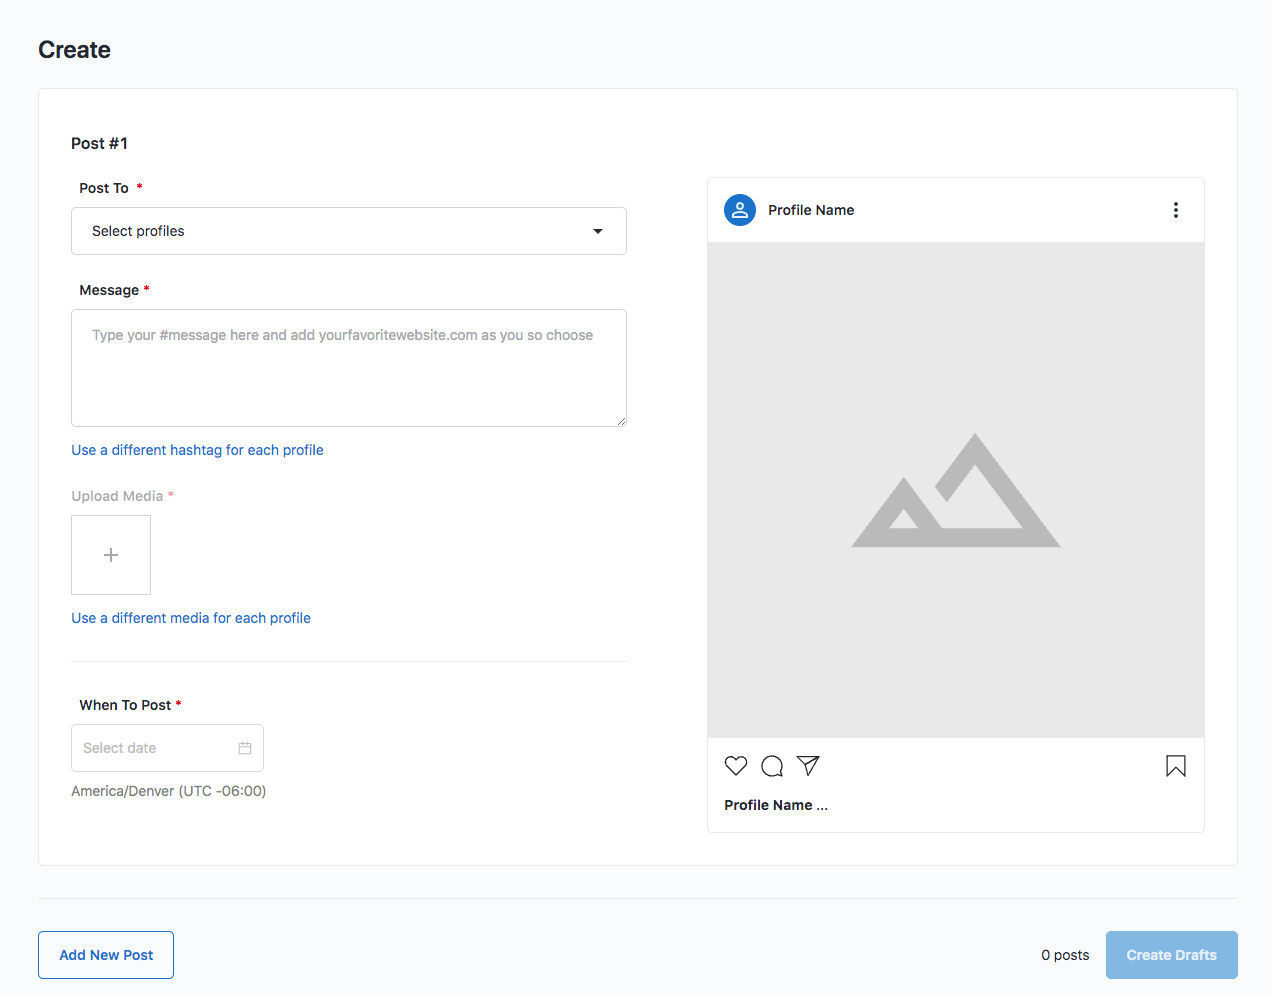Click the Post To dropdown arrow
The height and width of the screenshot is (996, 1273).
598,231
